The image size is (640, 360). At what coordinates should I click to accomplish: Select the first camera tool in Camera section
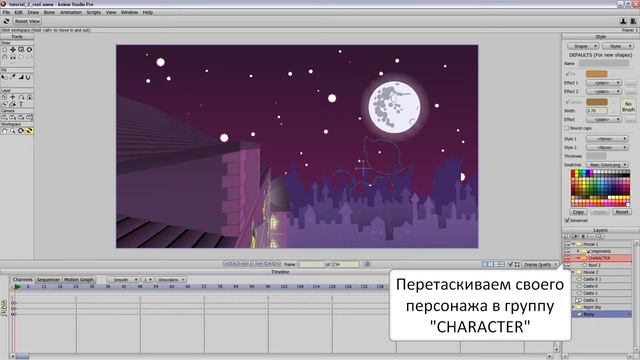coord(5,117)
